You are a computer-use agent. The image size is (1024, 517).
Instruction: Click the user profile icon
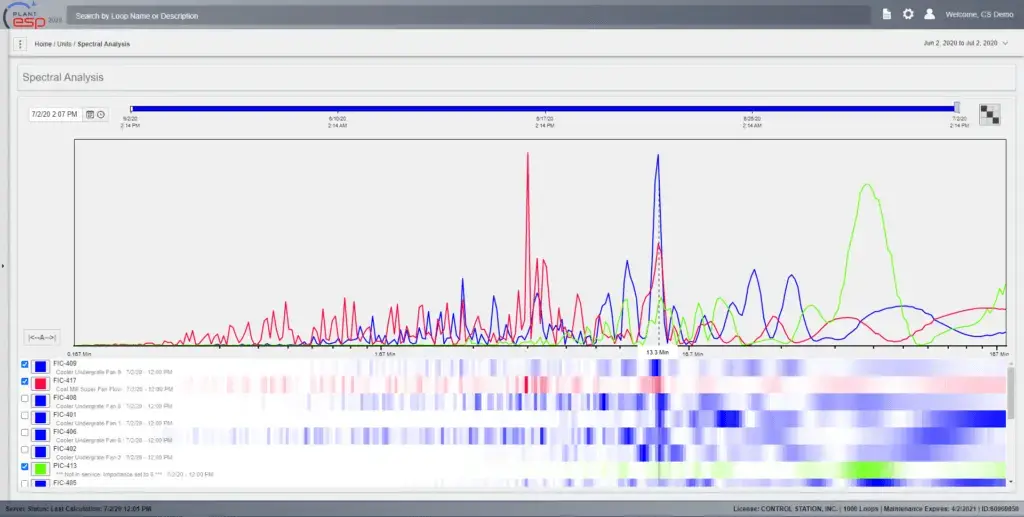929,15
